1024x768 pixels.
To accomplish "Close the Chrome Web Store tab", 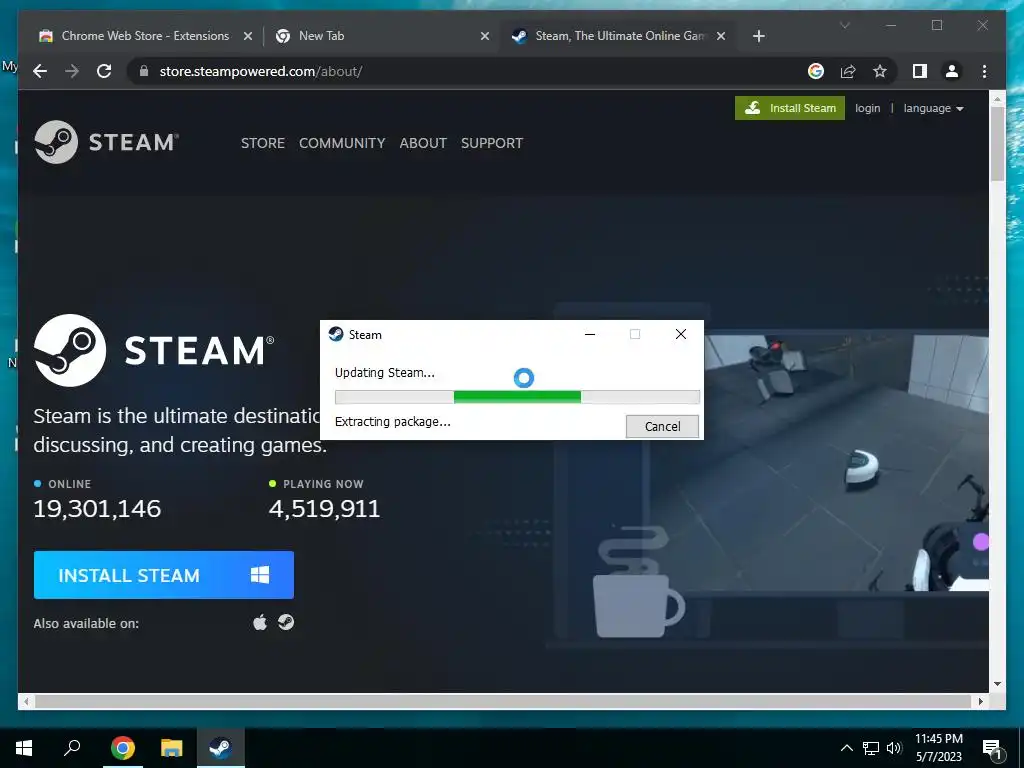I will click(x=248, y=36).
